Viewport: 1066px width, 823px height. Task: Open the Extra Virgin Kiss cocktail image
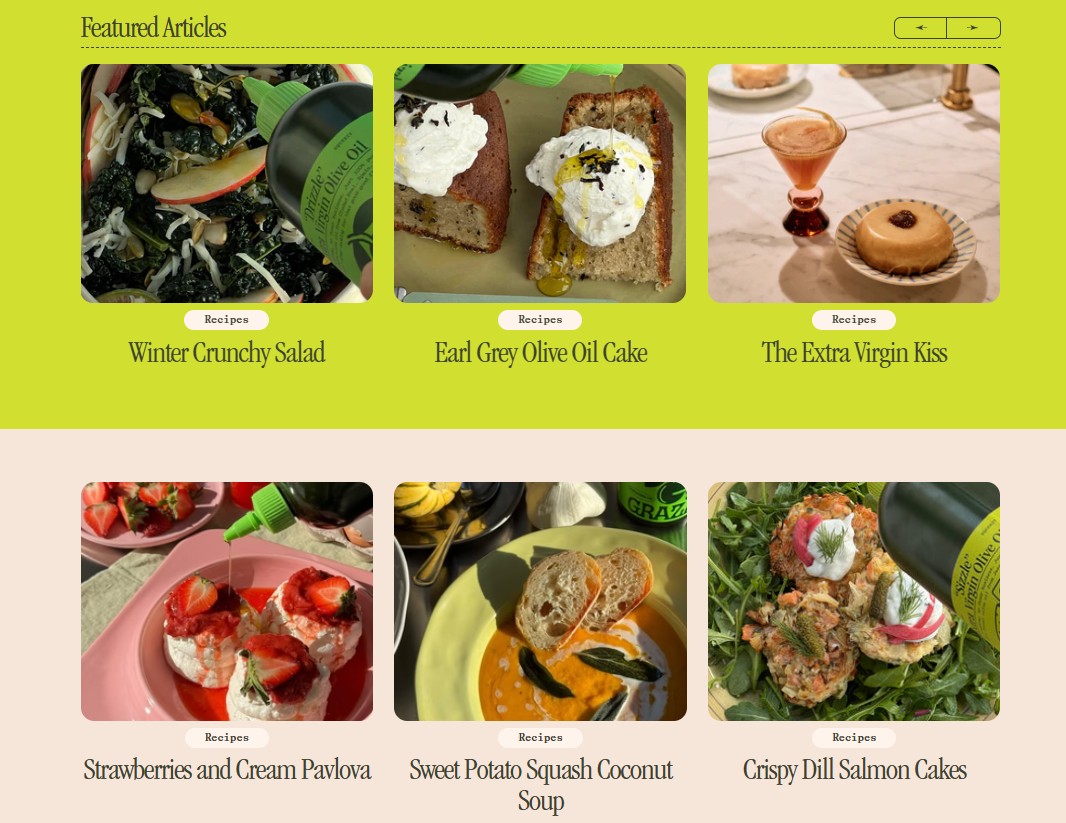[x=854, y=183]
